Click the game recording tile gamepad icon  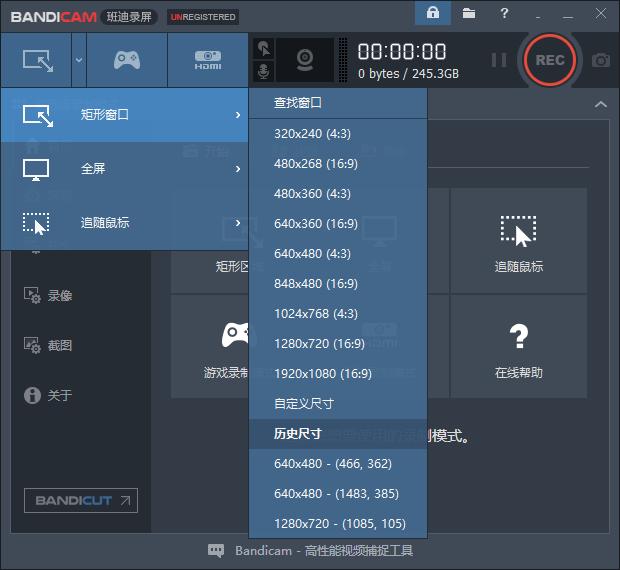coord(235,335)
